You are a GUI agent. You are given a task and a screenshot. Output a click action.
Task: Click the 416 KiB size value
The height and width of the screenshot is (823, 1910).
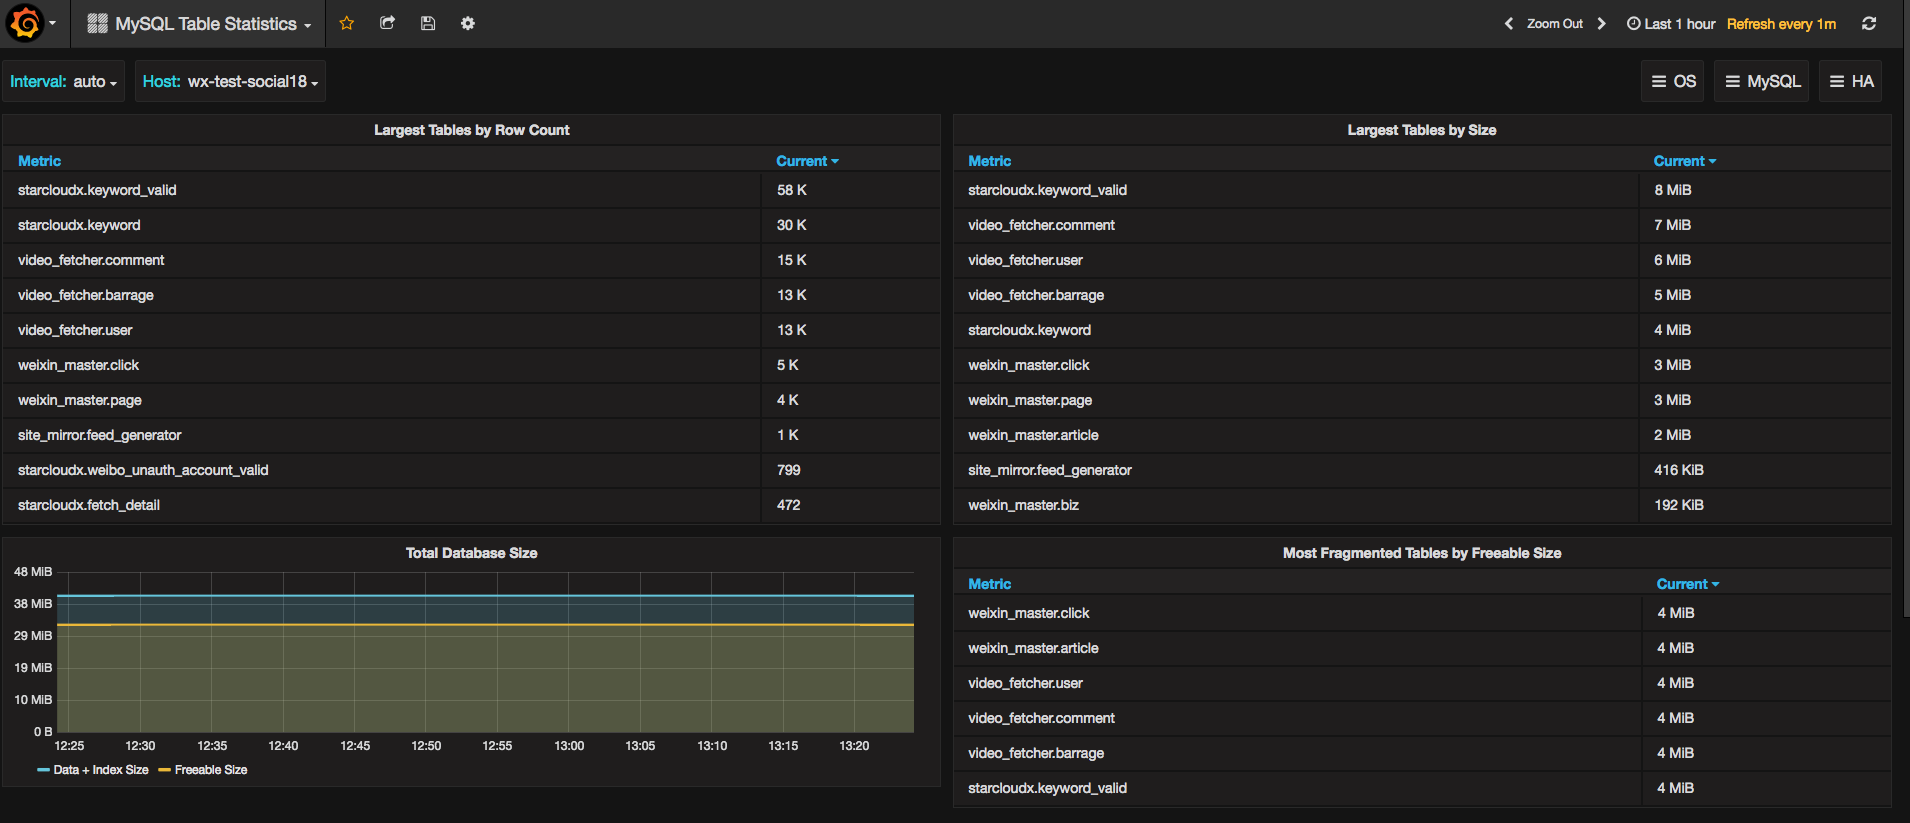click(1679, 470)
